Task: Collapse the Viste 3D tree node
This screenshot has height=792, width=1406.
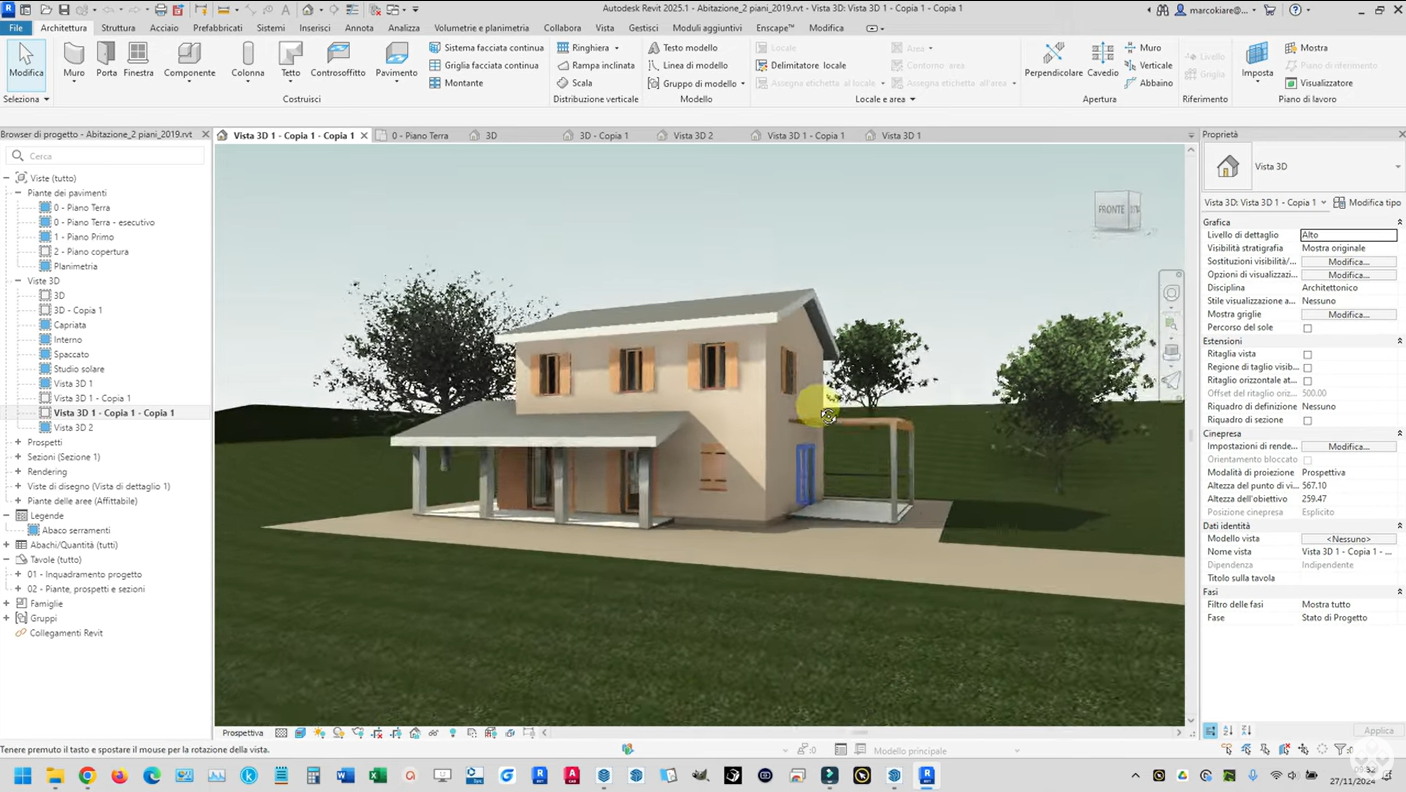Action: 18,281
